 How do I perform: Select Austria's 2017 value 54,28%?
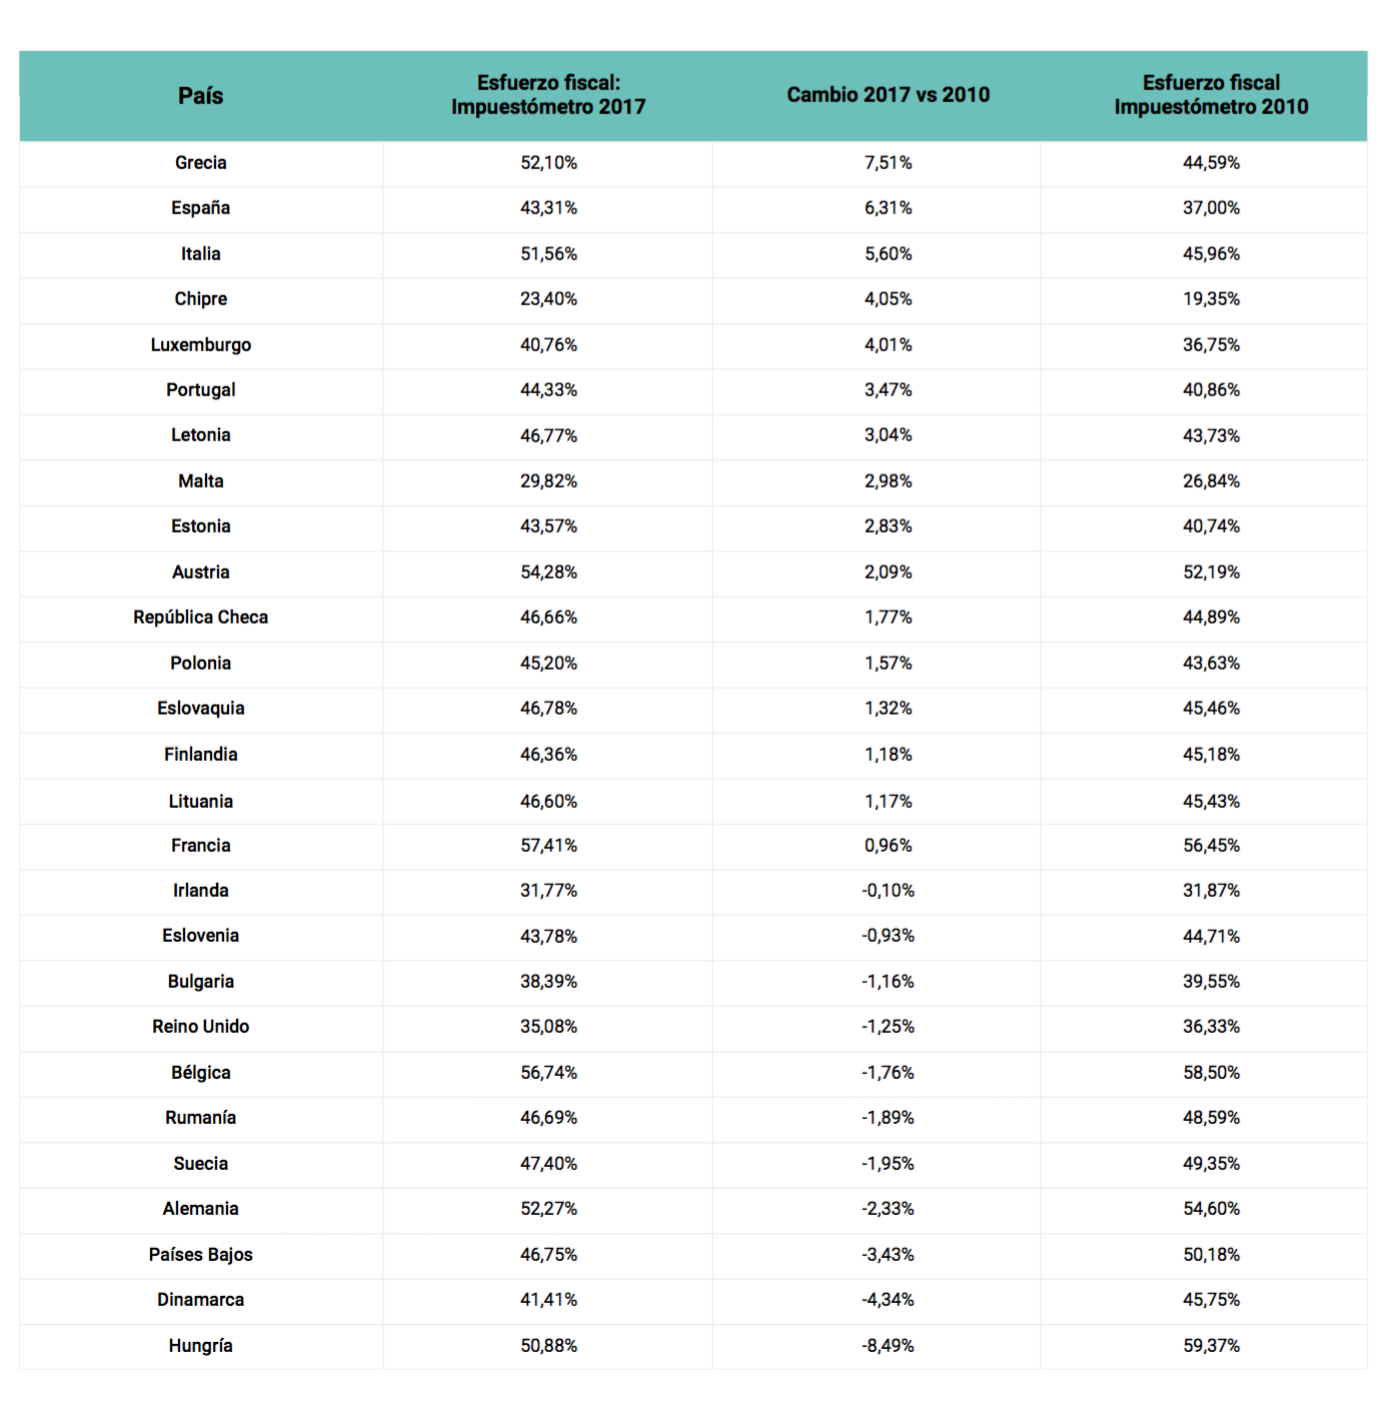tap(548, 572)
